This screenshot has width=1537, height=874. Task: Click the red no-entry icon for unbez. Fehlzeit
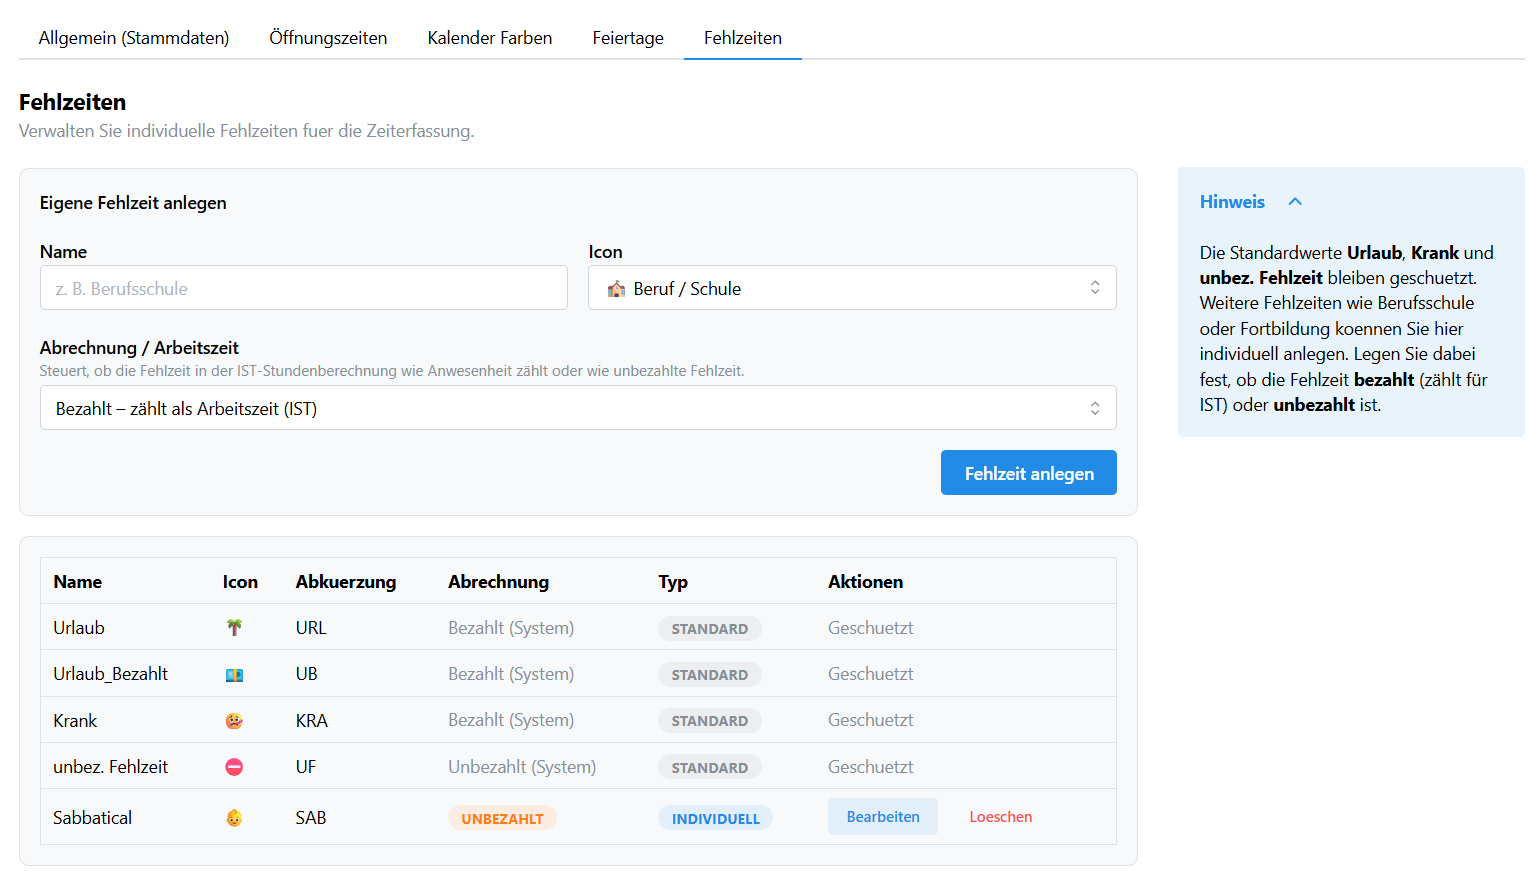234,767
